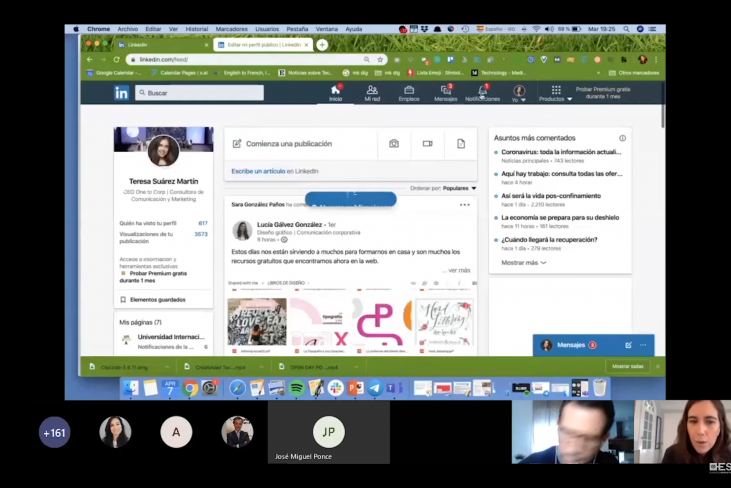View Quién ha visto tu perfil stats
Screen dimensions: 731x488
point(163,223)
